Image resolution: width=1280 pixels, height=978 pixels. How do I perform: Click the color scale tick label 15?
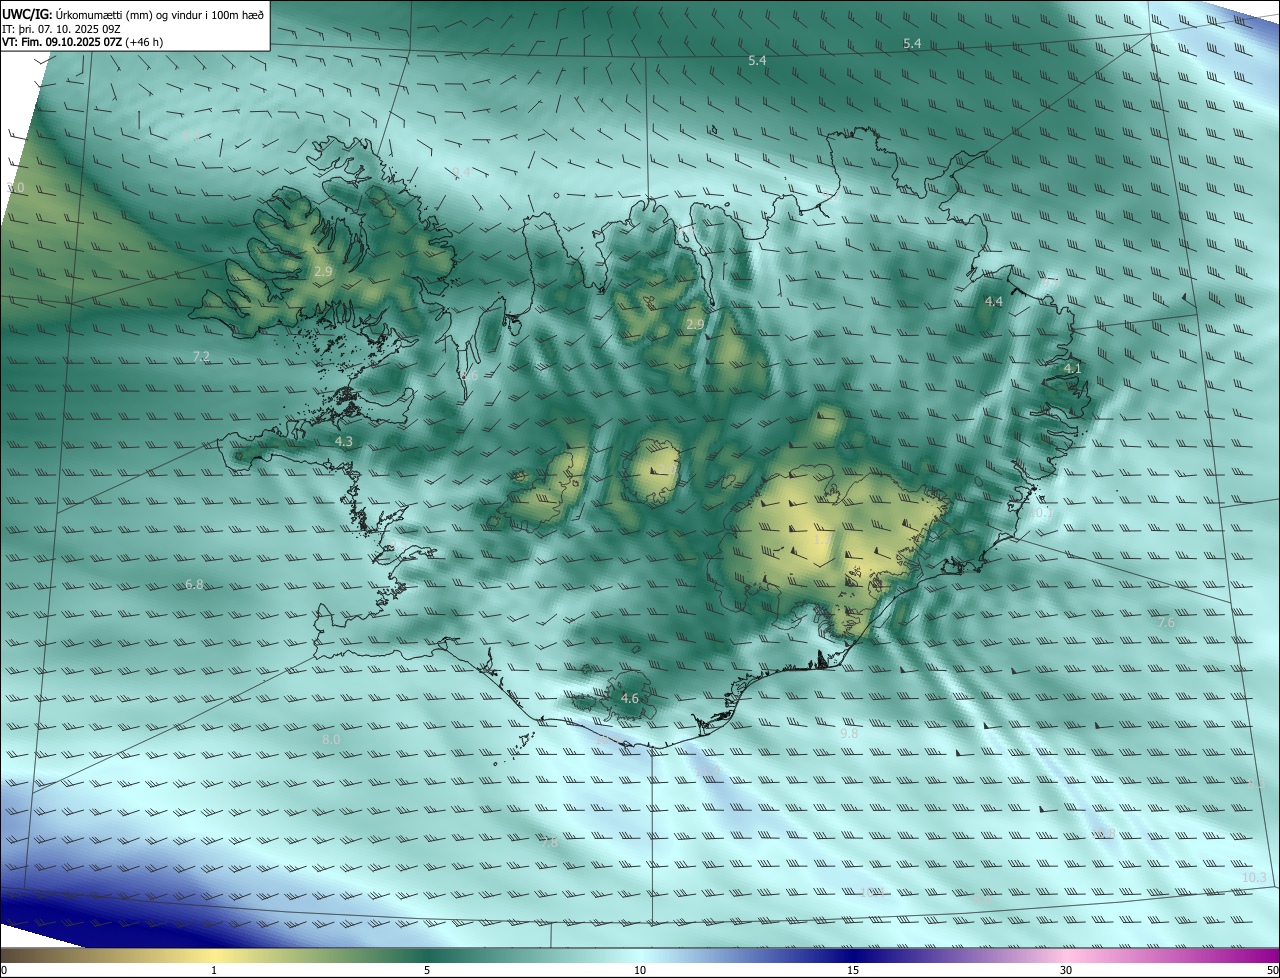pyautogui.click(x=853, y=970)
